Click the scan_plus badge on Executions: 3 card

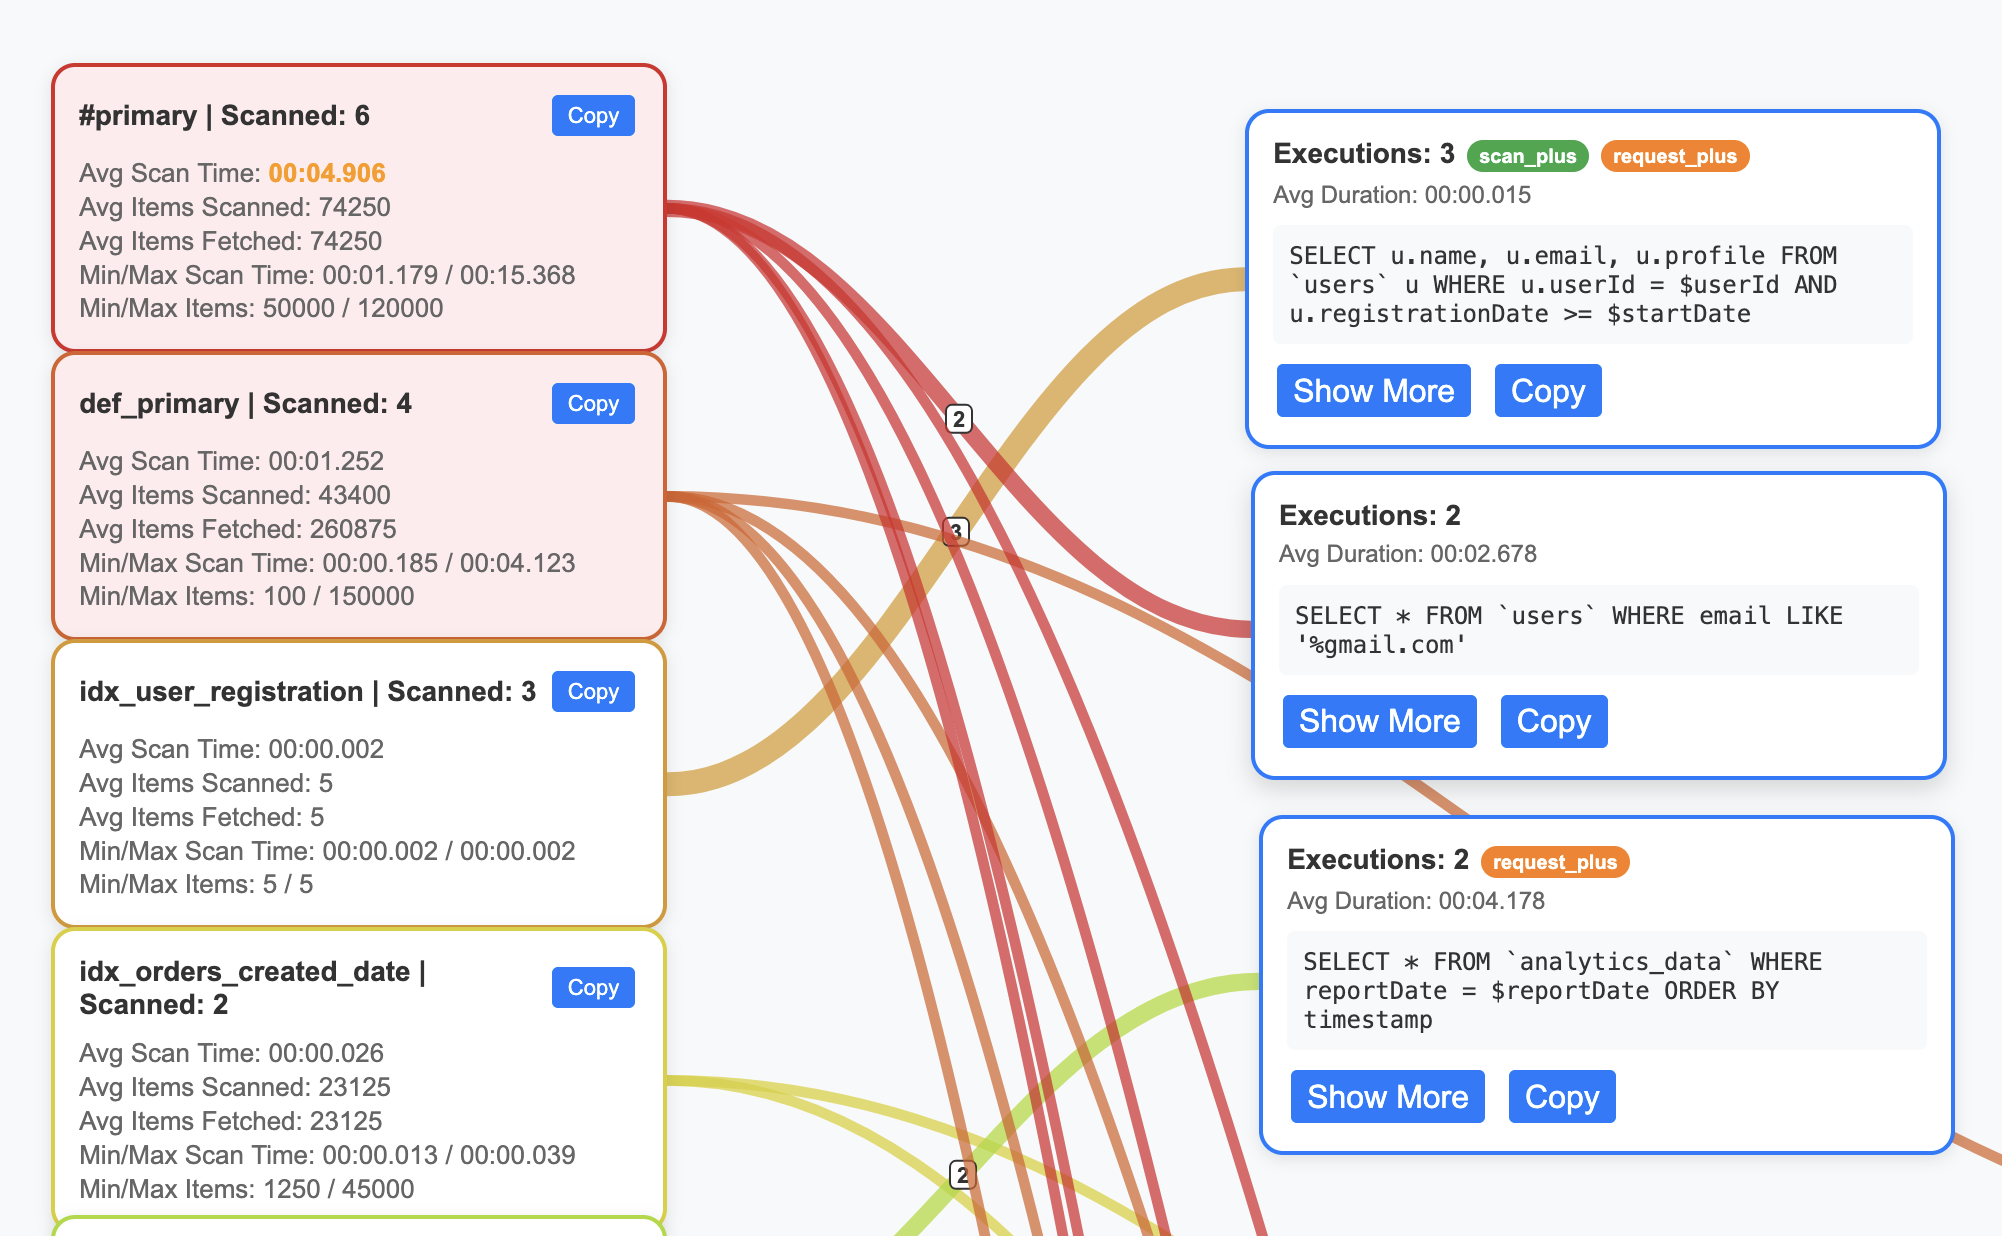click(1529, 156)
